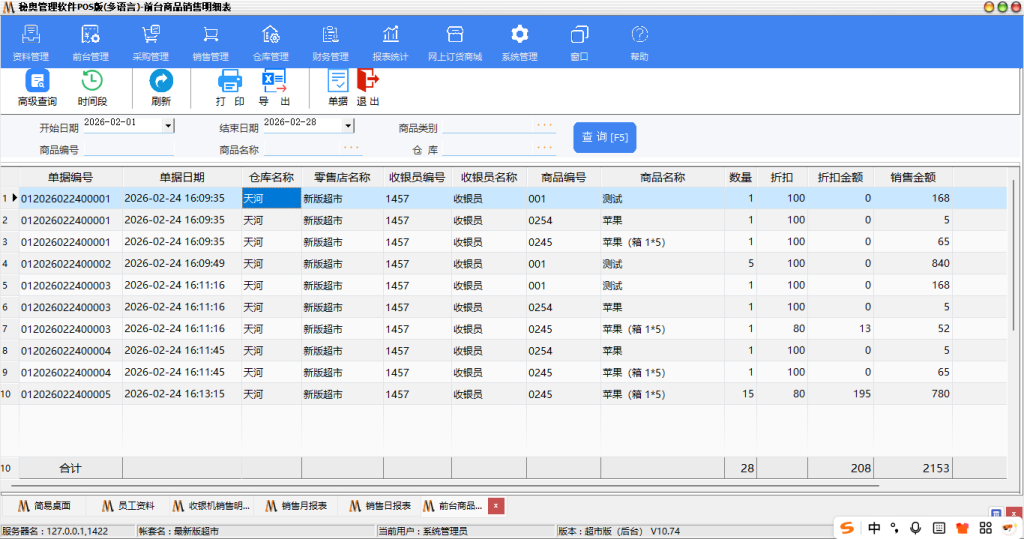Expand the 结束日期 end date dropdown
The width and height of the screenshot is (1024, 539).
pyautogui.click(x=348, y=126)
